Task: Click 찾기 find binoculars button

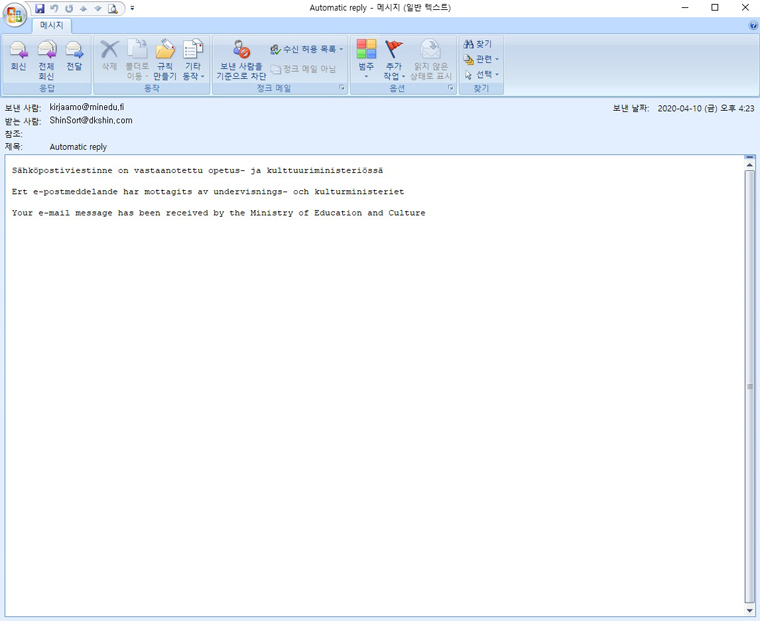Action: (x=477, y=44)
